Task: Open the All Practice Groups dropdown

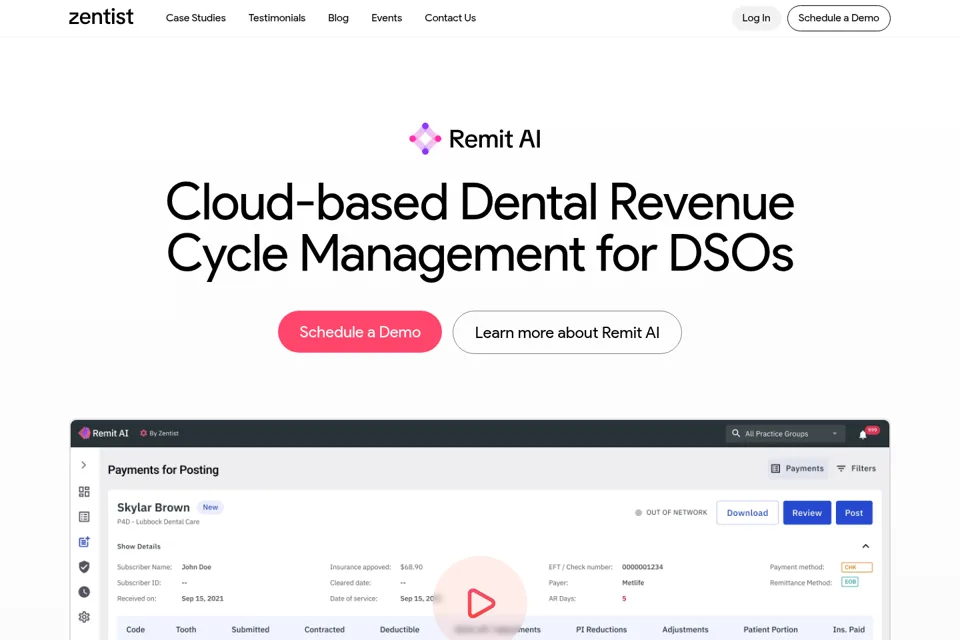Action: coord(786,434)
